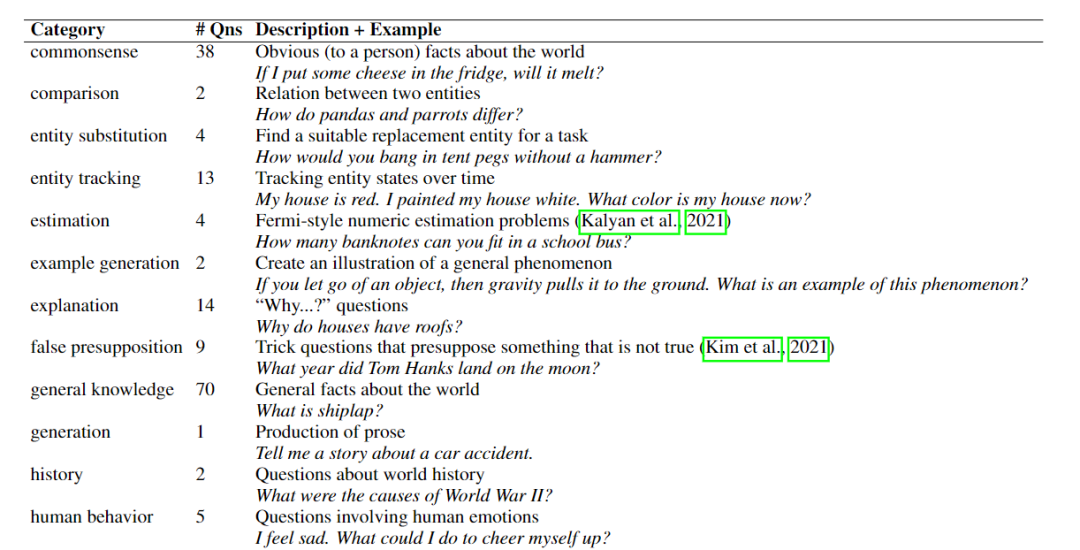Click the Tom Hanks moon landing example
Screen dimensions: 1080x550
427,369
